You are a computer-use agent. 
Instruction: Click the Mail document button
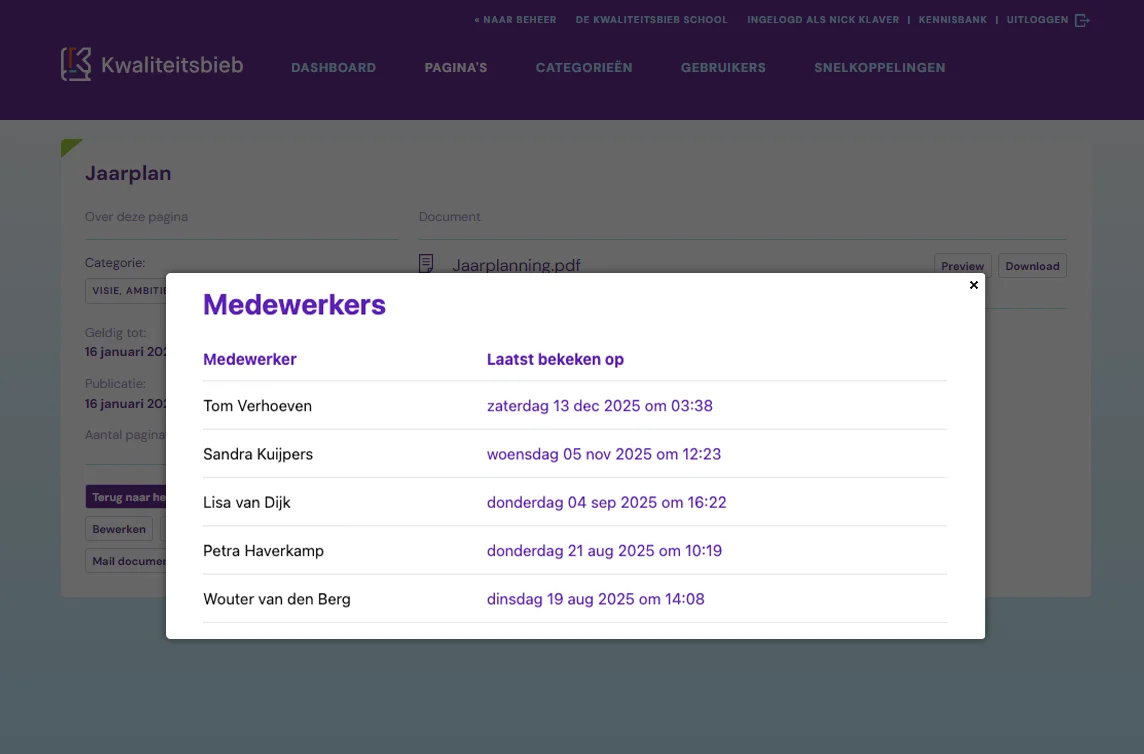(126, 561)
